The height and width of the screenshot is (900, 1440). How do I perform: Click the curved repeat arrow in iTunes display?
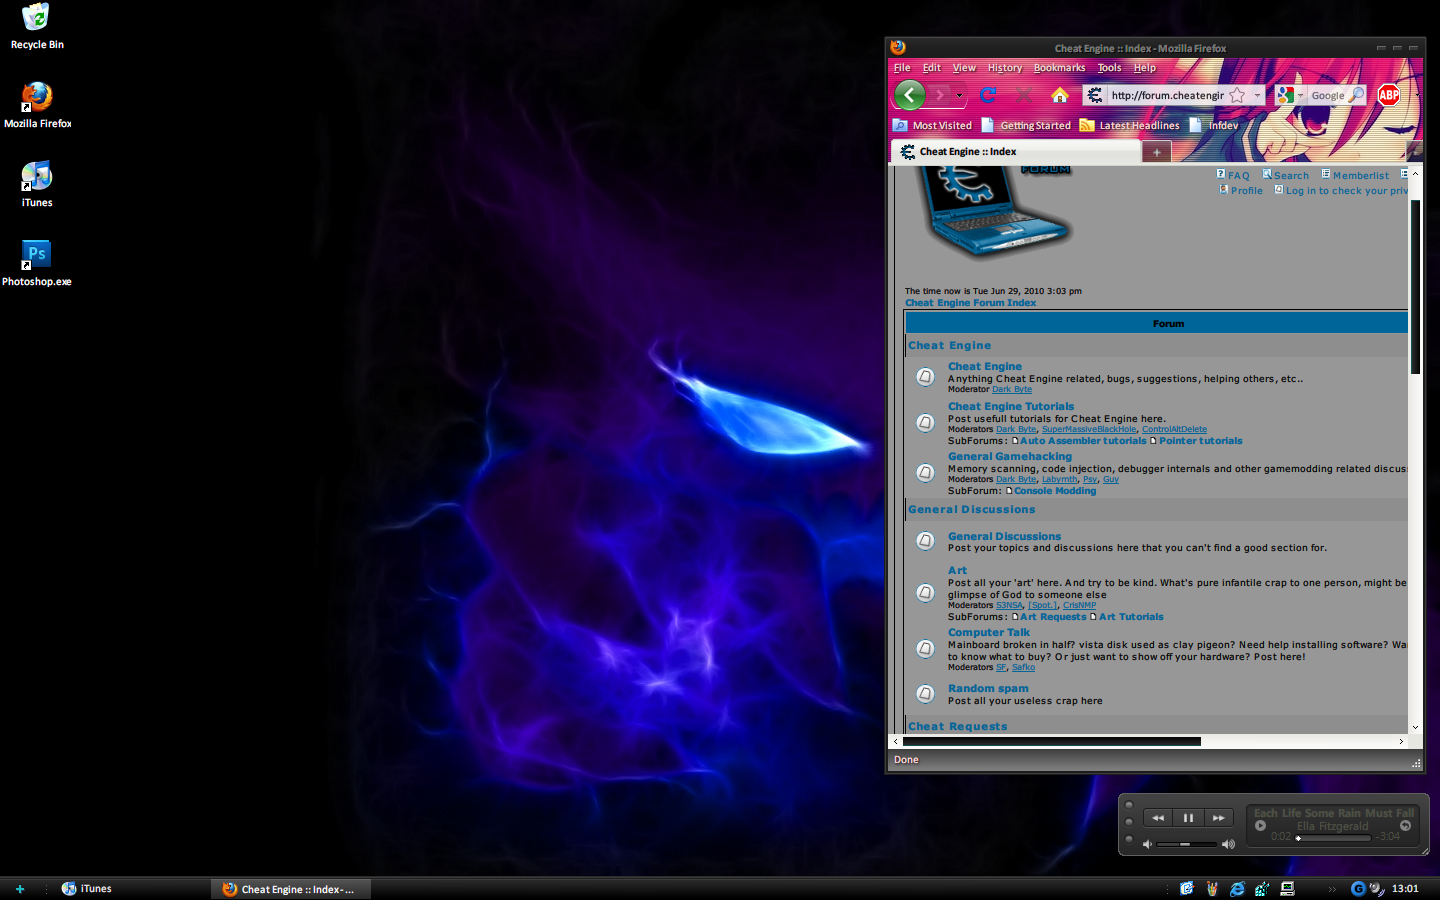(x=1405, y=826)
